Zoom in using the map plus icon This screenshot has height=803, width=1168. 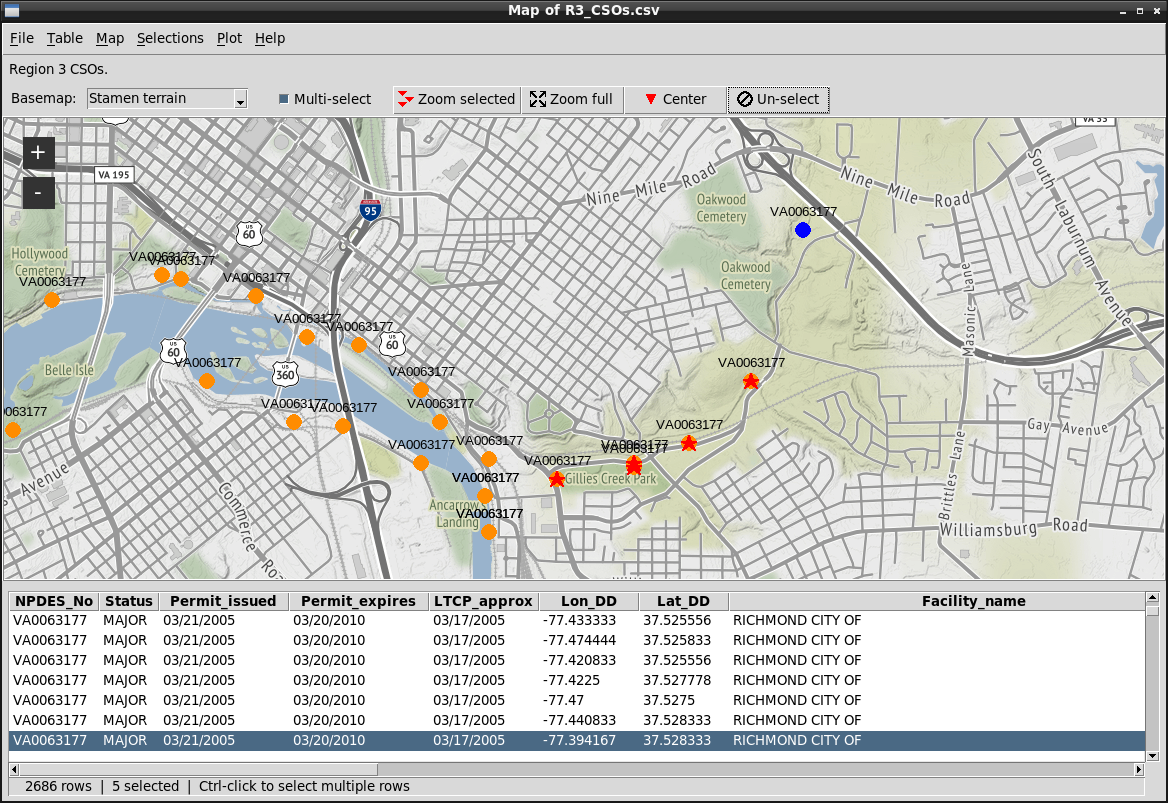(x=38, y=153)
